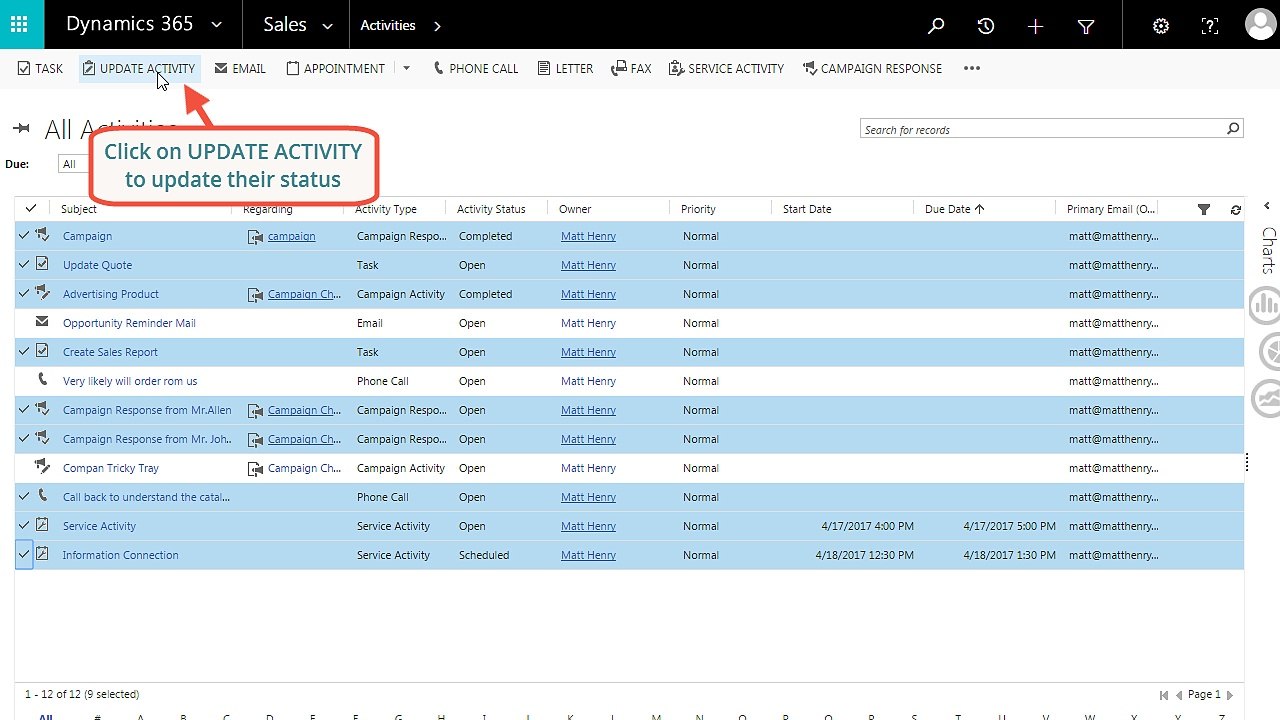Create a new SERVICE ACTIVITY
The height and width of the screenshot is (720, 1280).
coord(726,69)
